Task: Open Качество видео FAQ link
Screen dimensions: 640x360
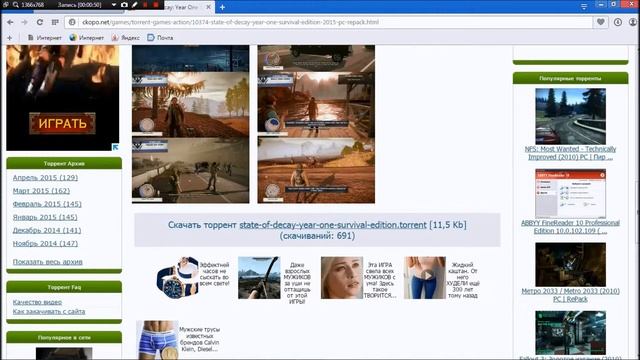Action: pos(37,302)
